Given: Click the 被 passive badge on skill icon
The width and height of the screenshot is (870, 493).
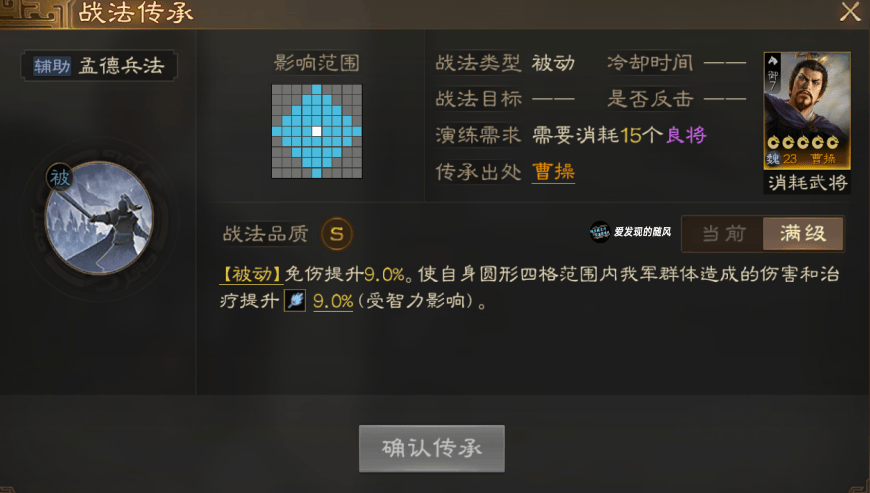Looking at the screenshot, I should pyautogui.click(x=59, y=177).
